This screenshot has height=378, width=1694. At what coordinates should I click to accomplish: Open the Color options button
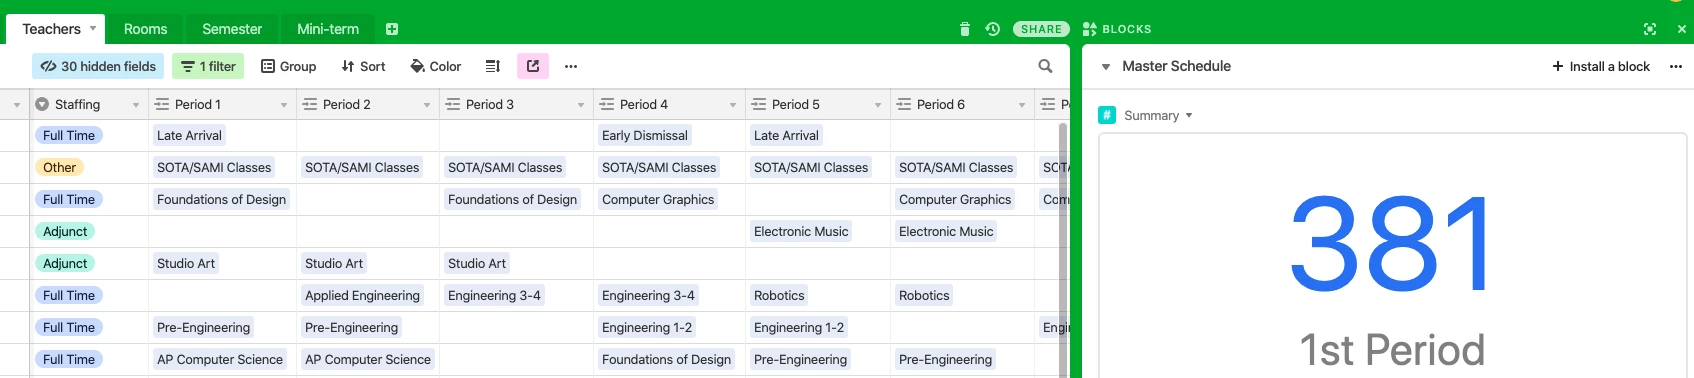[x=435, y=66]
